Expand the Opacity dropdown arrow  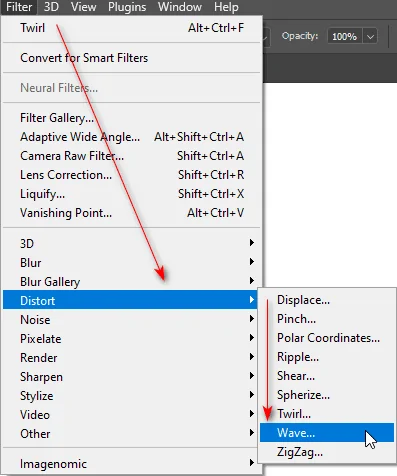pos(370,36)
